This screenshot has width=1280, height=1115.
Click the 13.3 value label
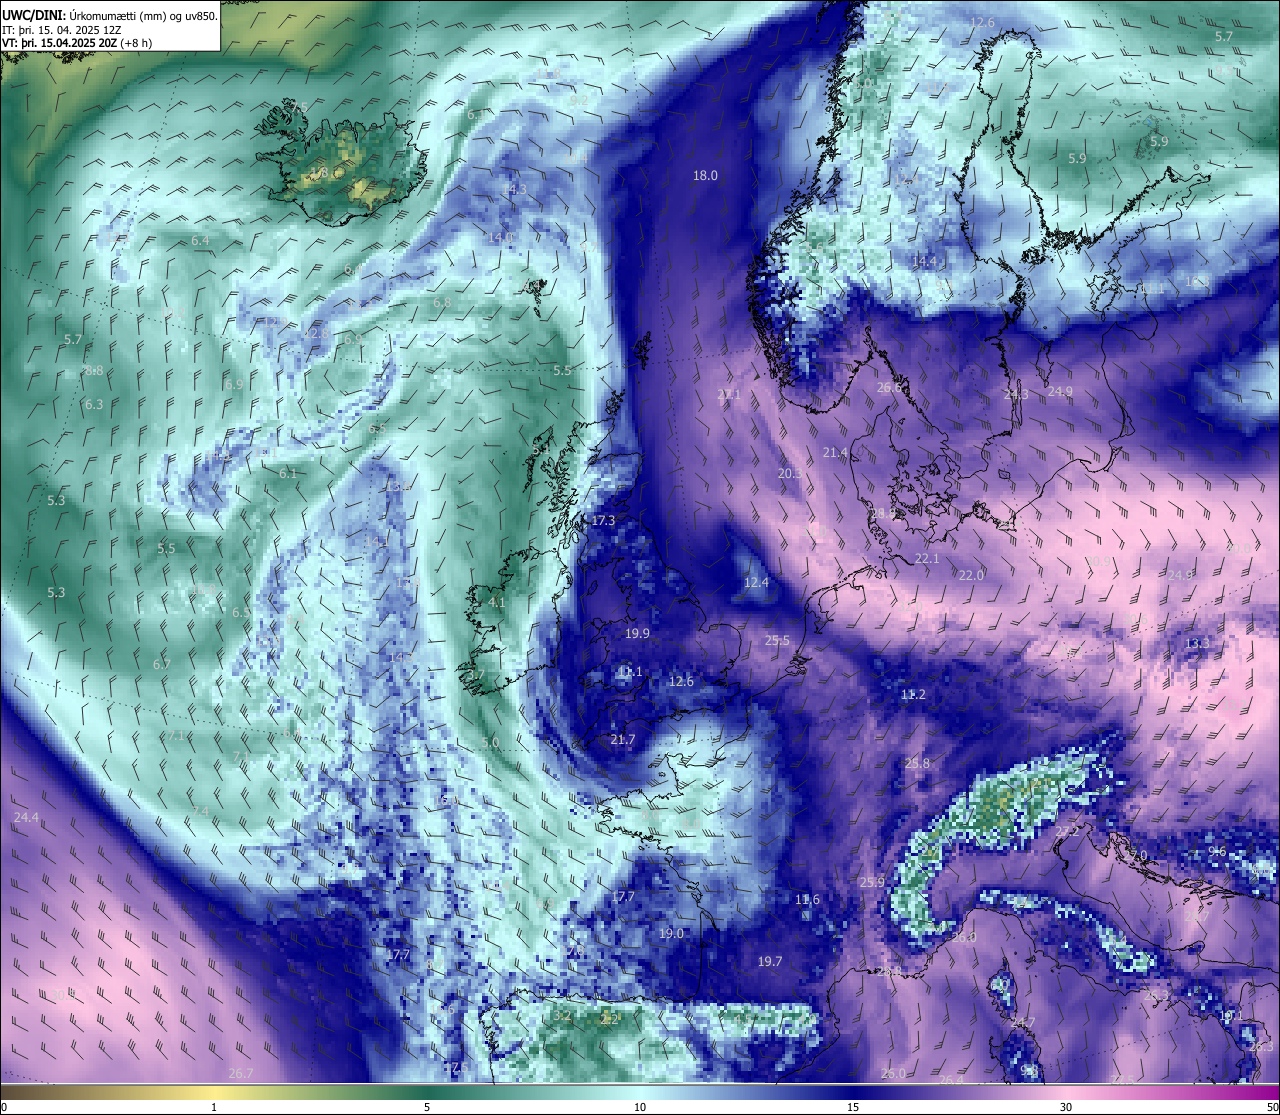click(x=1197, y=642)
